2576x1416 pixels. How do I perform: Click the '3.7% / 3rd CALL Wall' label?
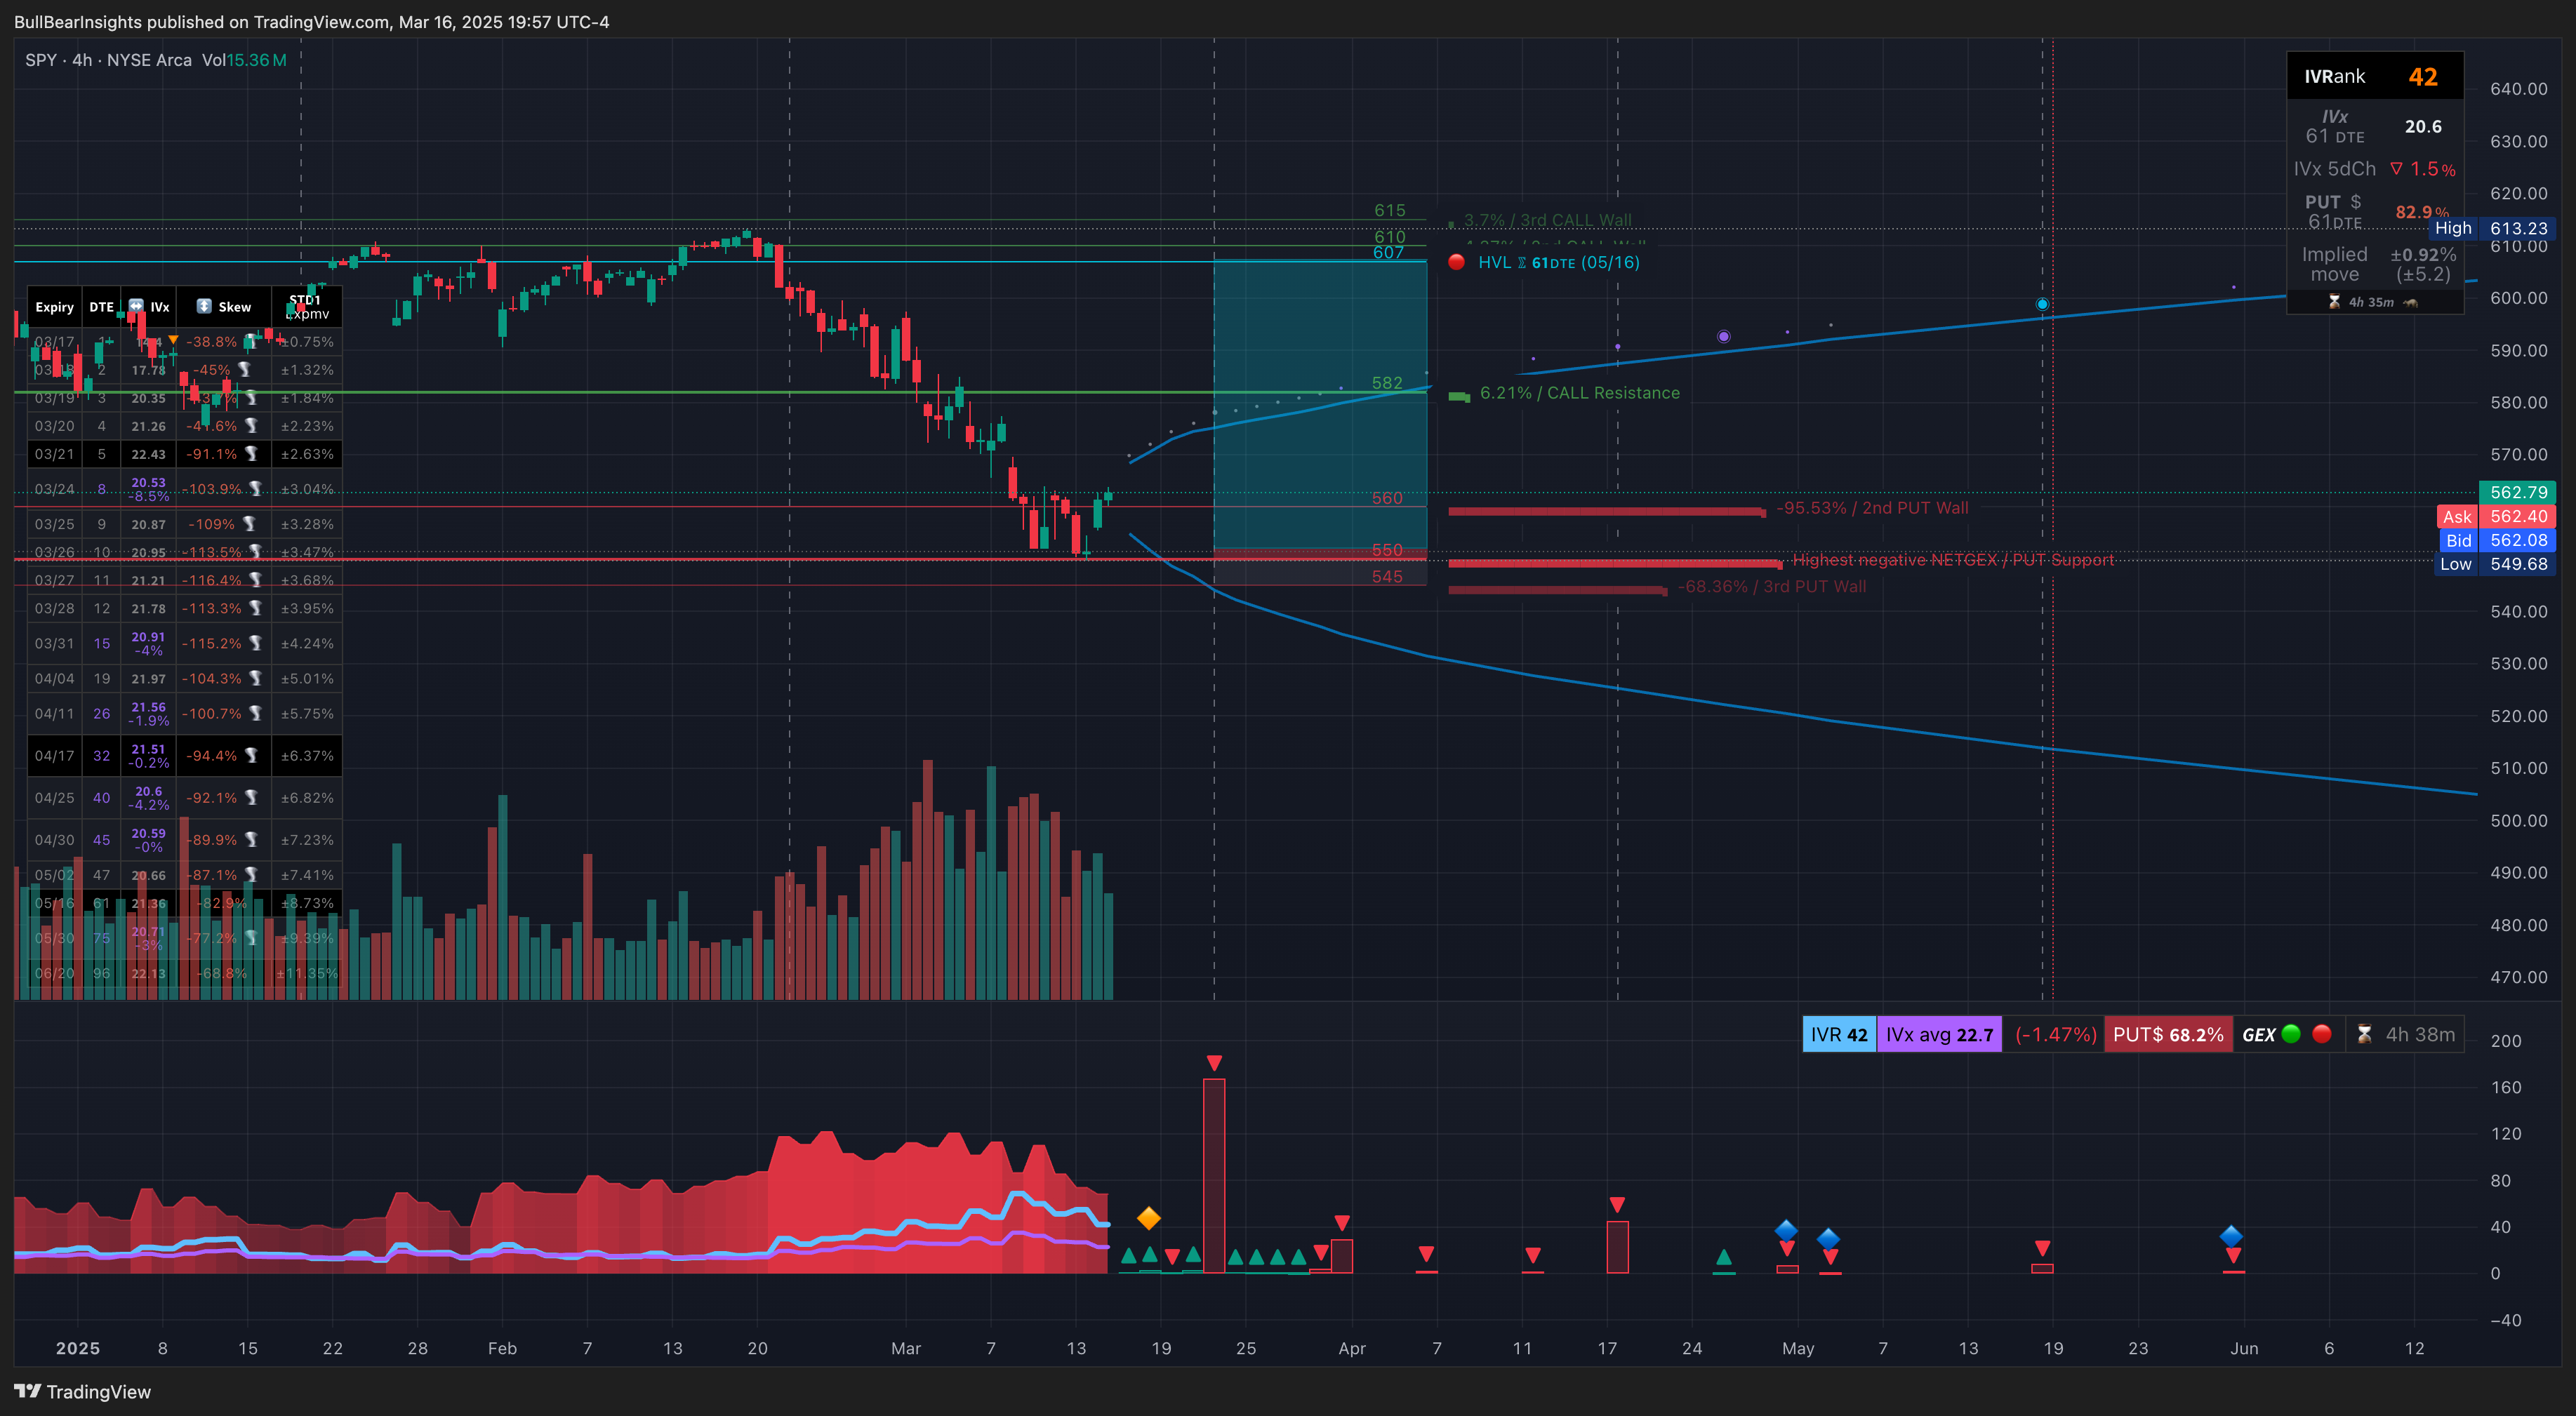(x=1547, y=220)
